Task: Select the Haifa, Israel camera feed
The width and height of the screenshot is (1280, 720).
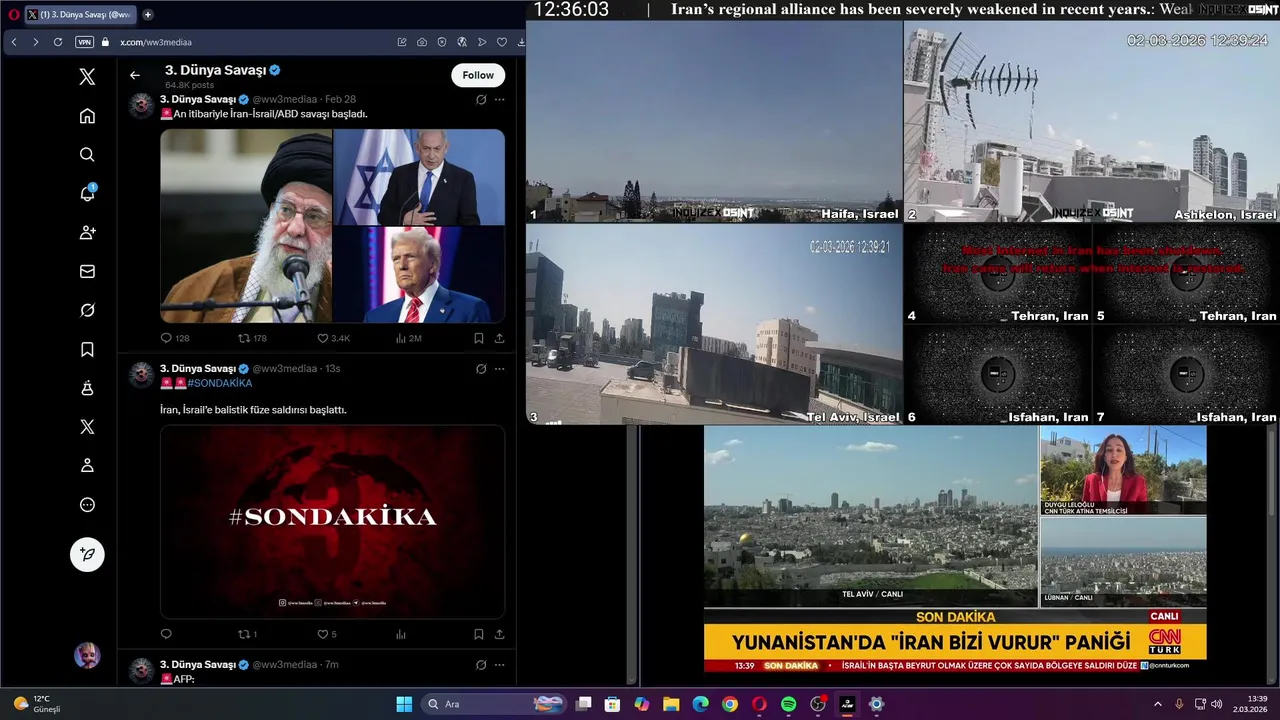Action: point(714,121)
